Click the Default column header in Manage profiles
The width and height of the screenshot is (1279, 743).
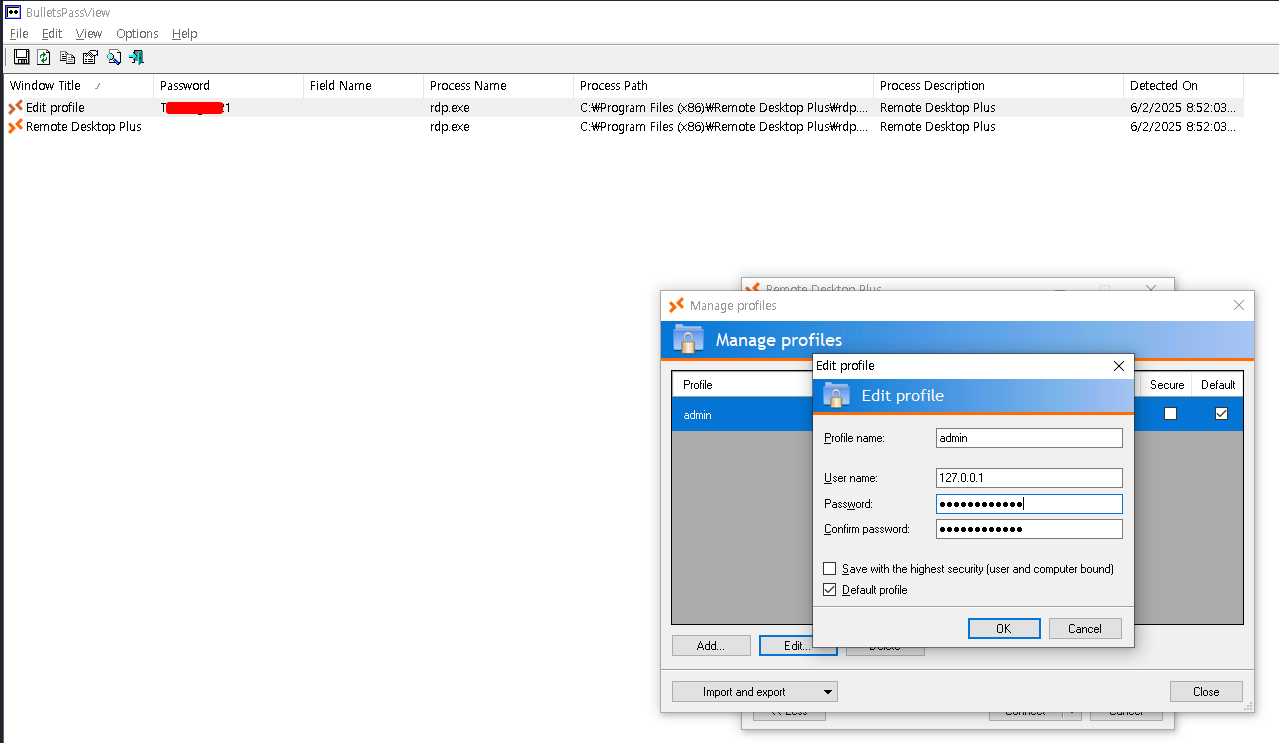pyautogui.click(x=1218, y=384)
